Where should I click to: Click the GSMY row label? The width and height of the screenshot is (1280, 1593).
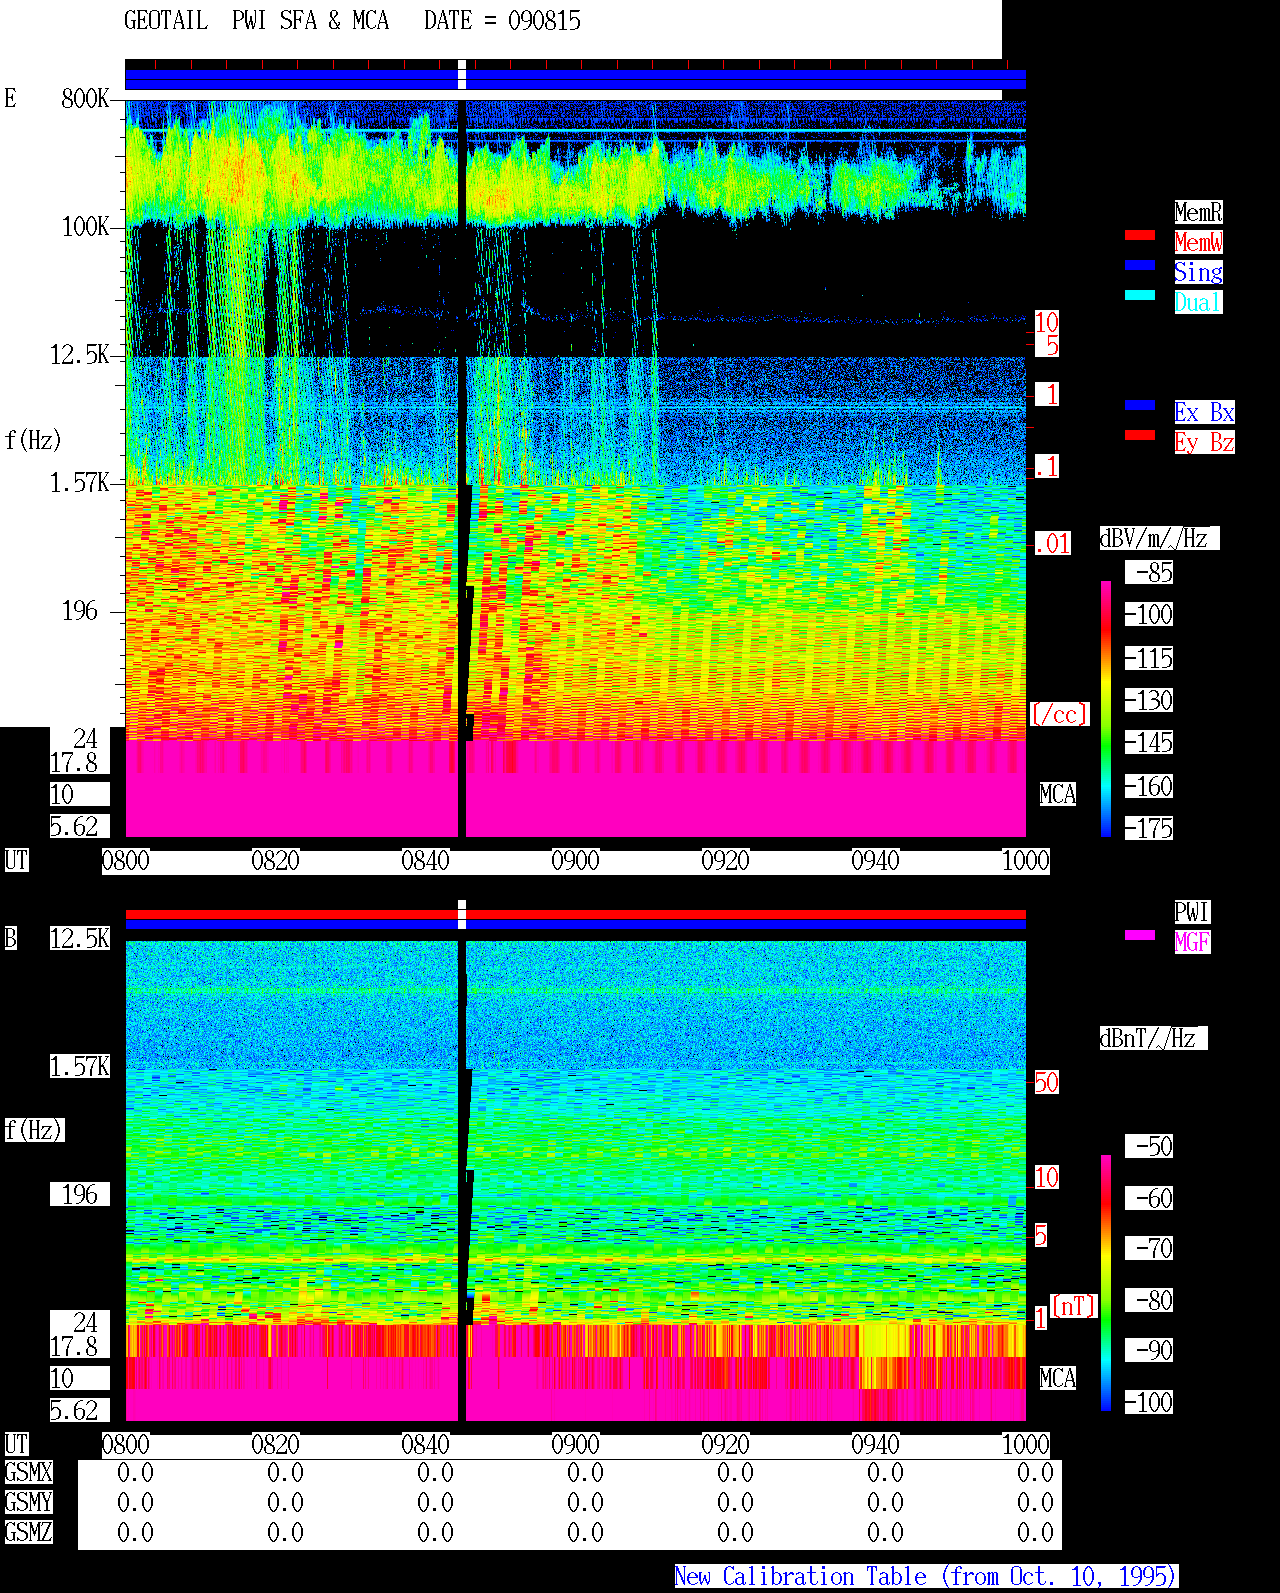coord(28,1502)
